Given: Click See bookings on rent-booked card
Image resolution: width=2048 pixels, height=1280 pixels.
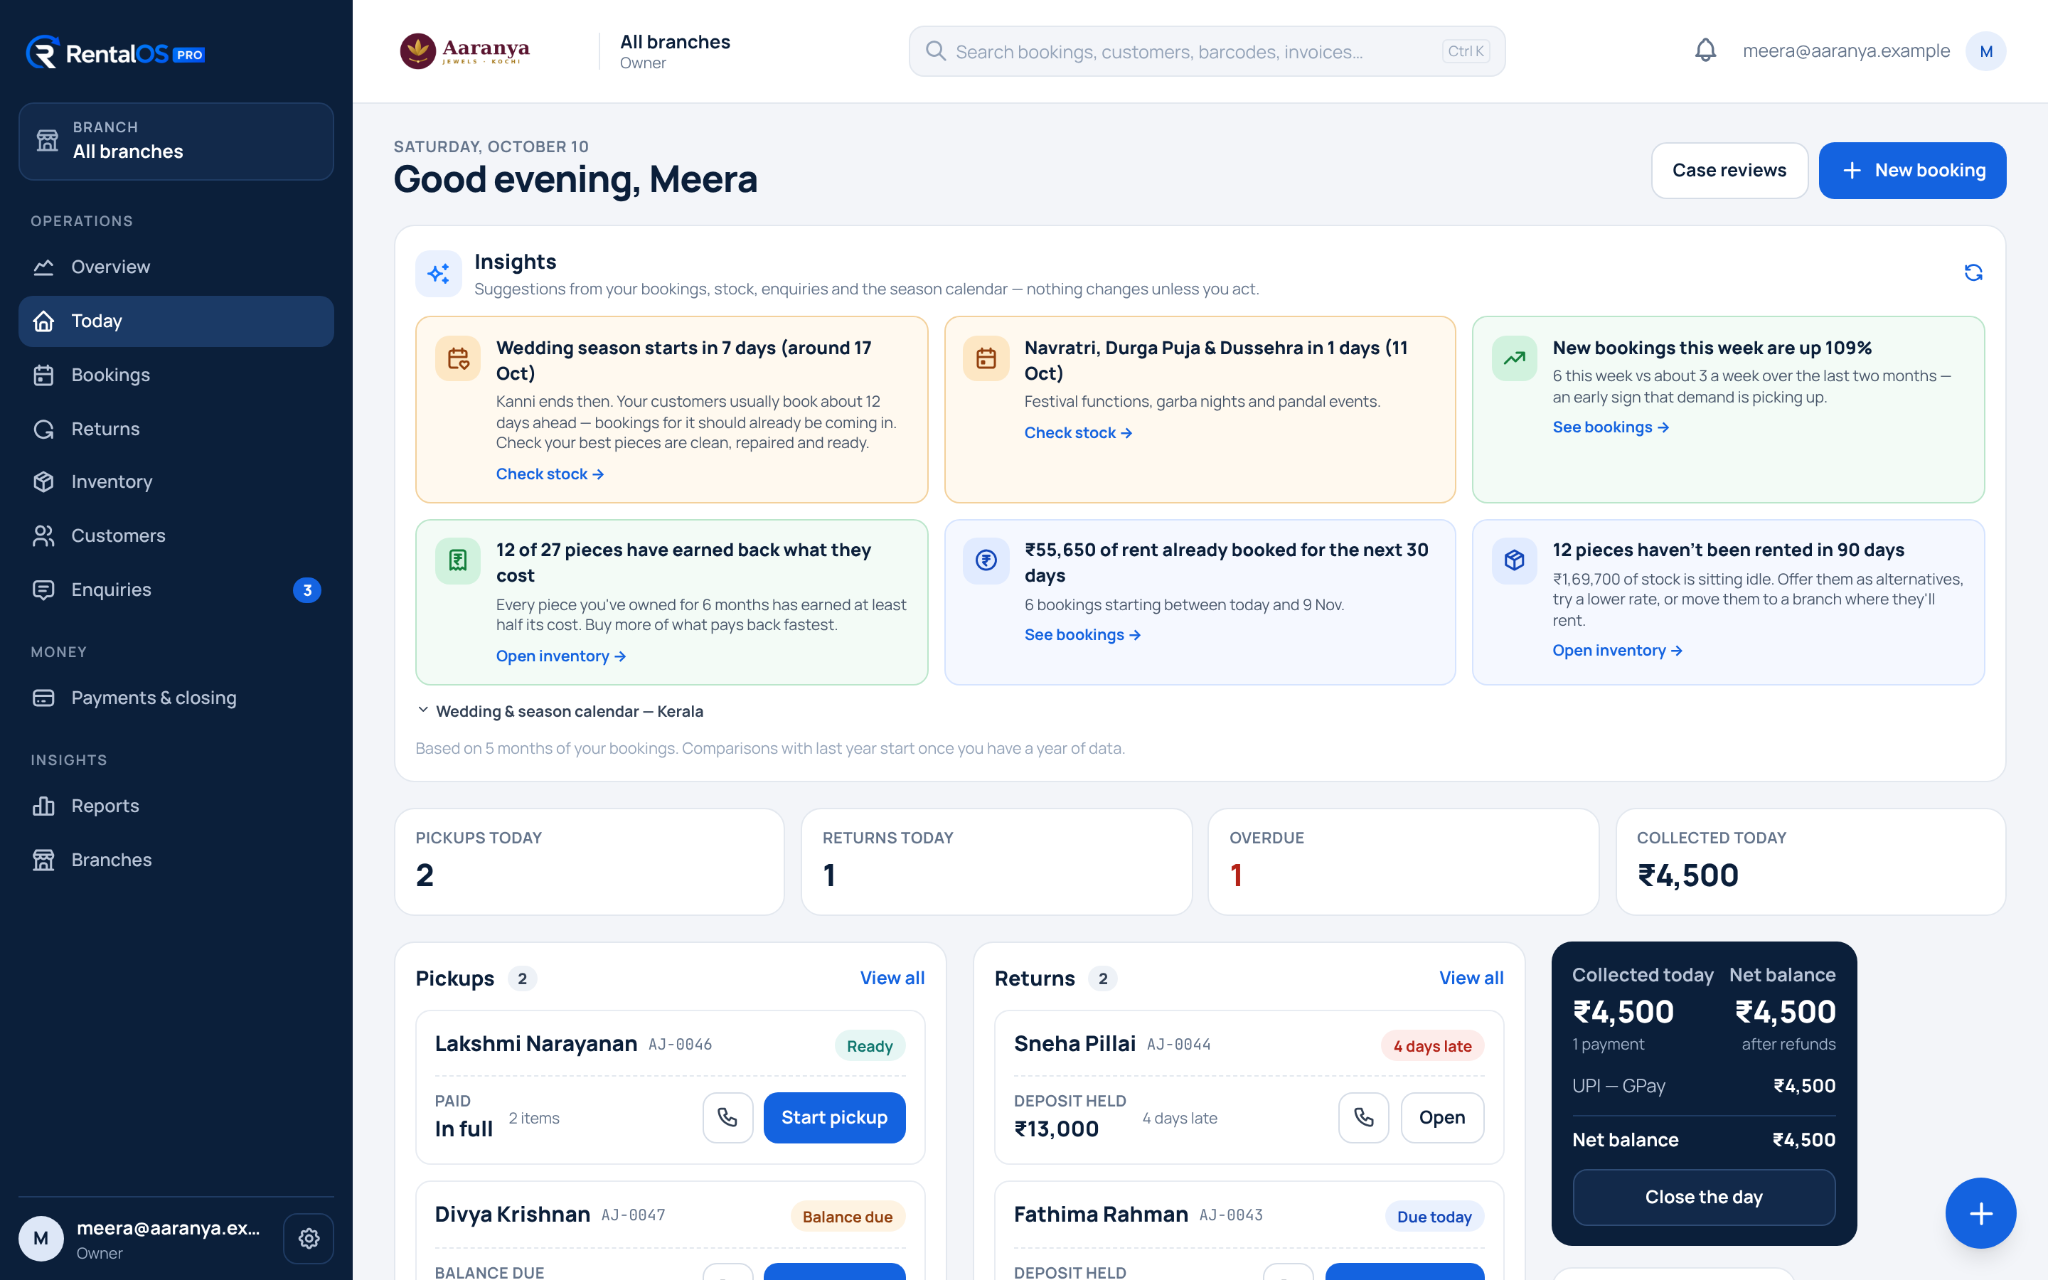Looking at the screenshot, I should pos(1083,635).
